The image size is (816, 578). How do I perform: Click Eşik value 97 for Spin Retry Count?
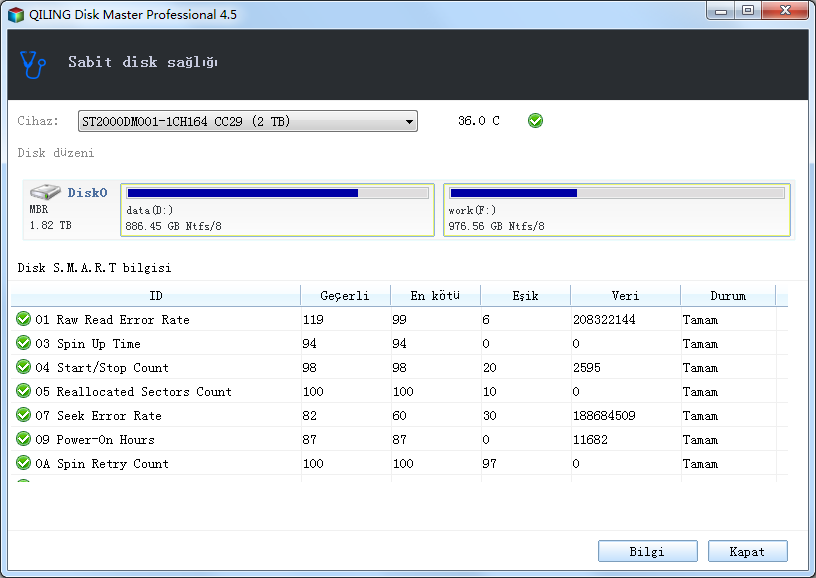coord(489,463)
